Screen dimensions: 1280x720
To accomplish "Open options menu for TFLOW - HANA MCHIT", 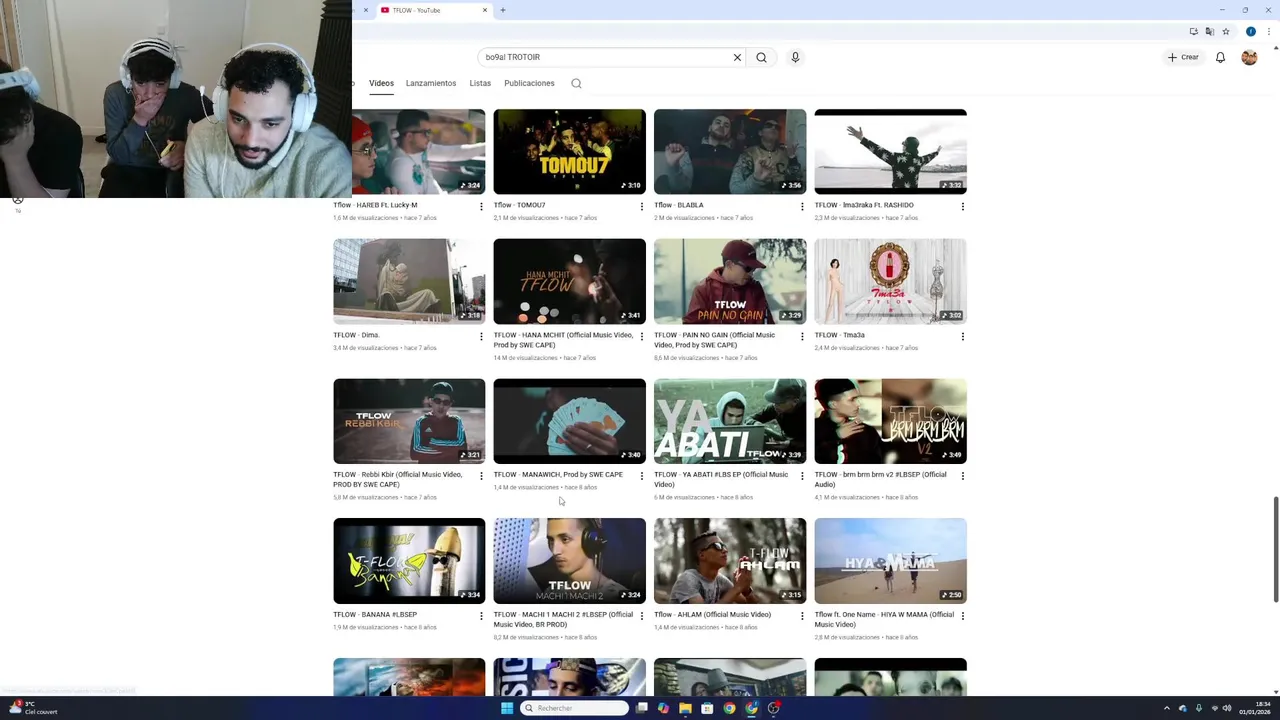I will pos(642,337).
